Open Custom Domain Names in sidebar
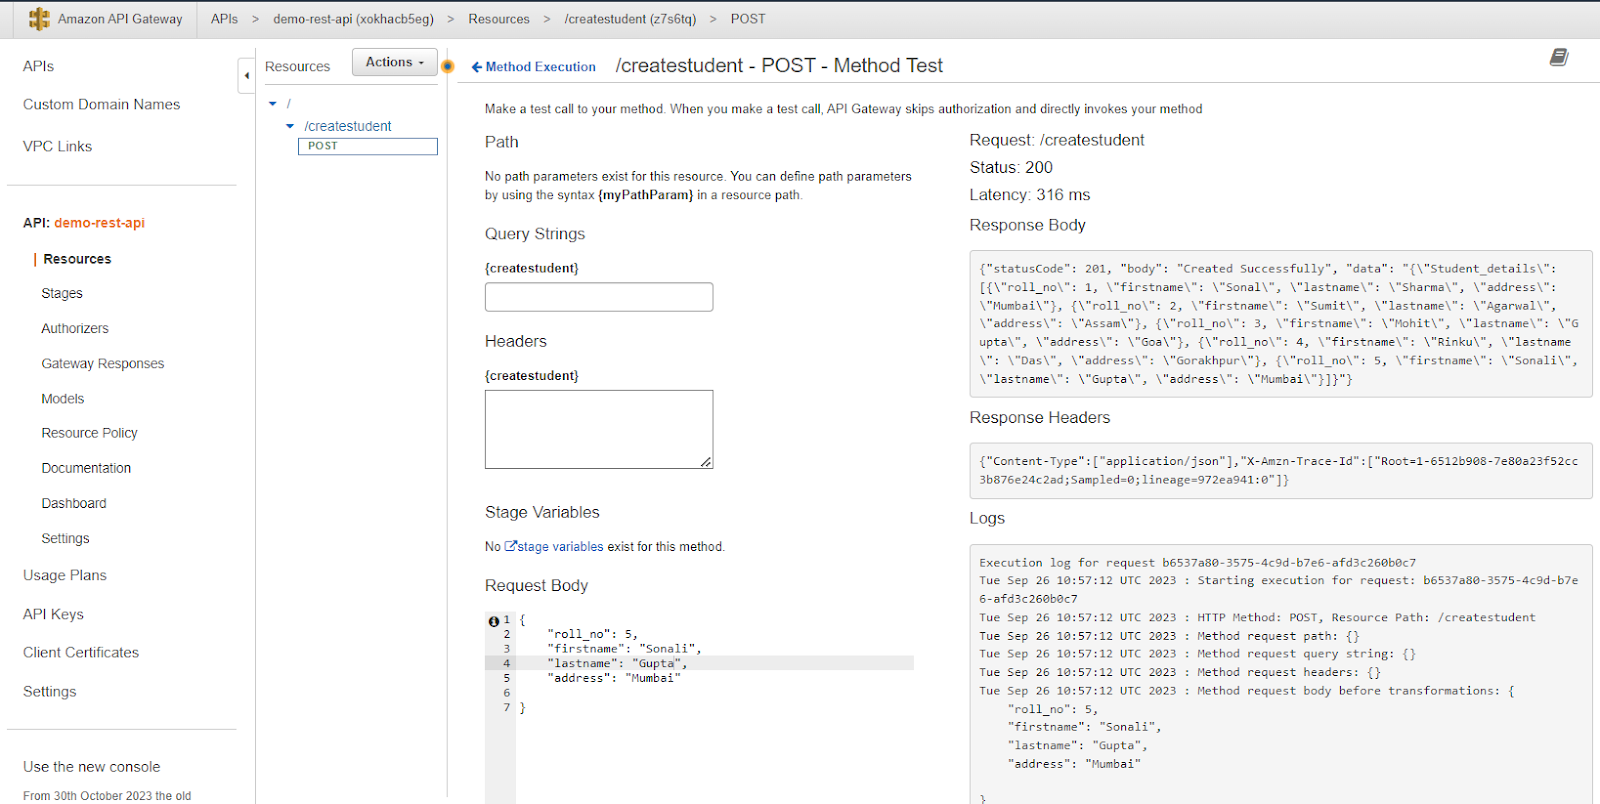The width and height of the screenshot is (1600, 804). coord(101,104)
